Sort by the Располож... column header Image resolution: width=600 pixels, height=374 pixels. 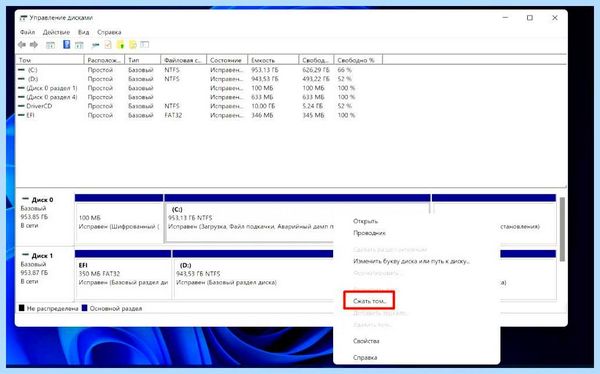tap(104, 60)
